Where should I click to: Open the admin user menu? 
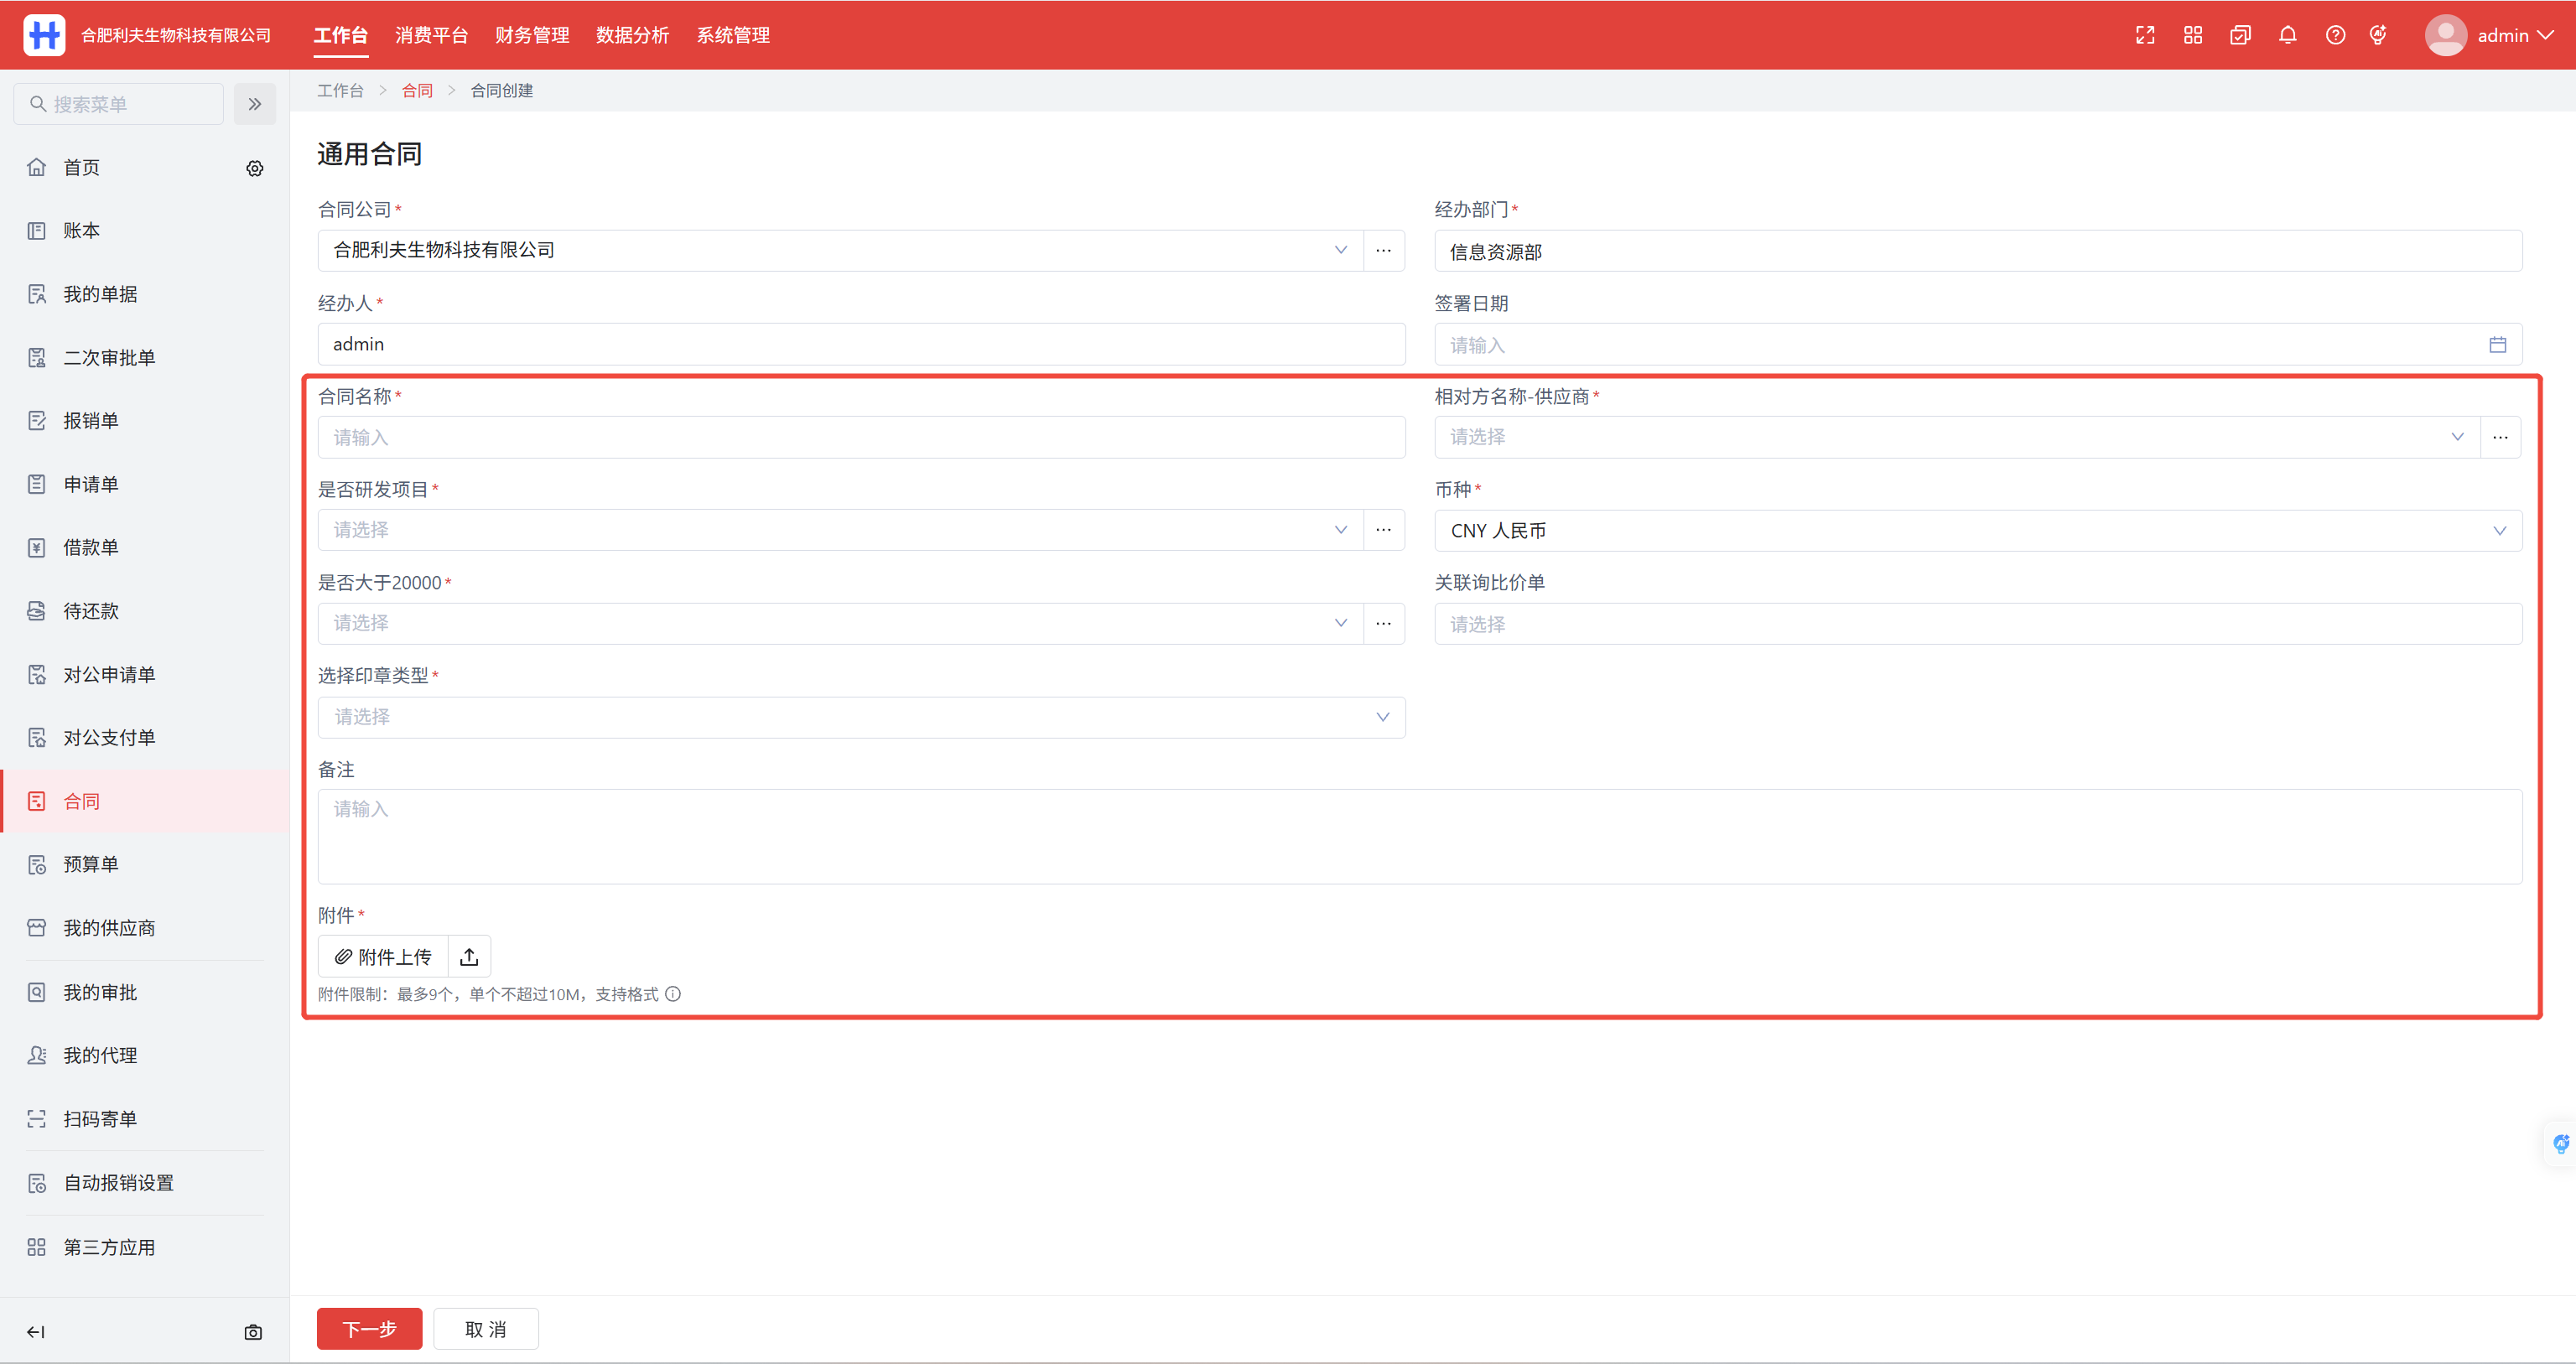coord(2489,35)
